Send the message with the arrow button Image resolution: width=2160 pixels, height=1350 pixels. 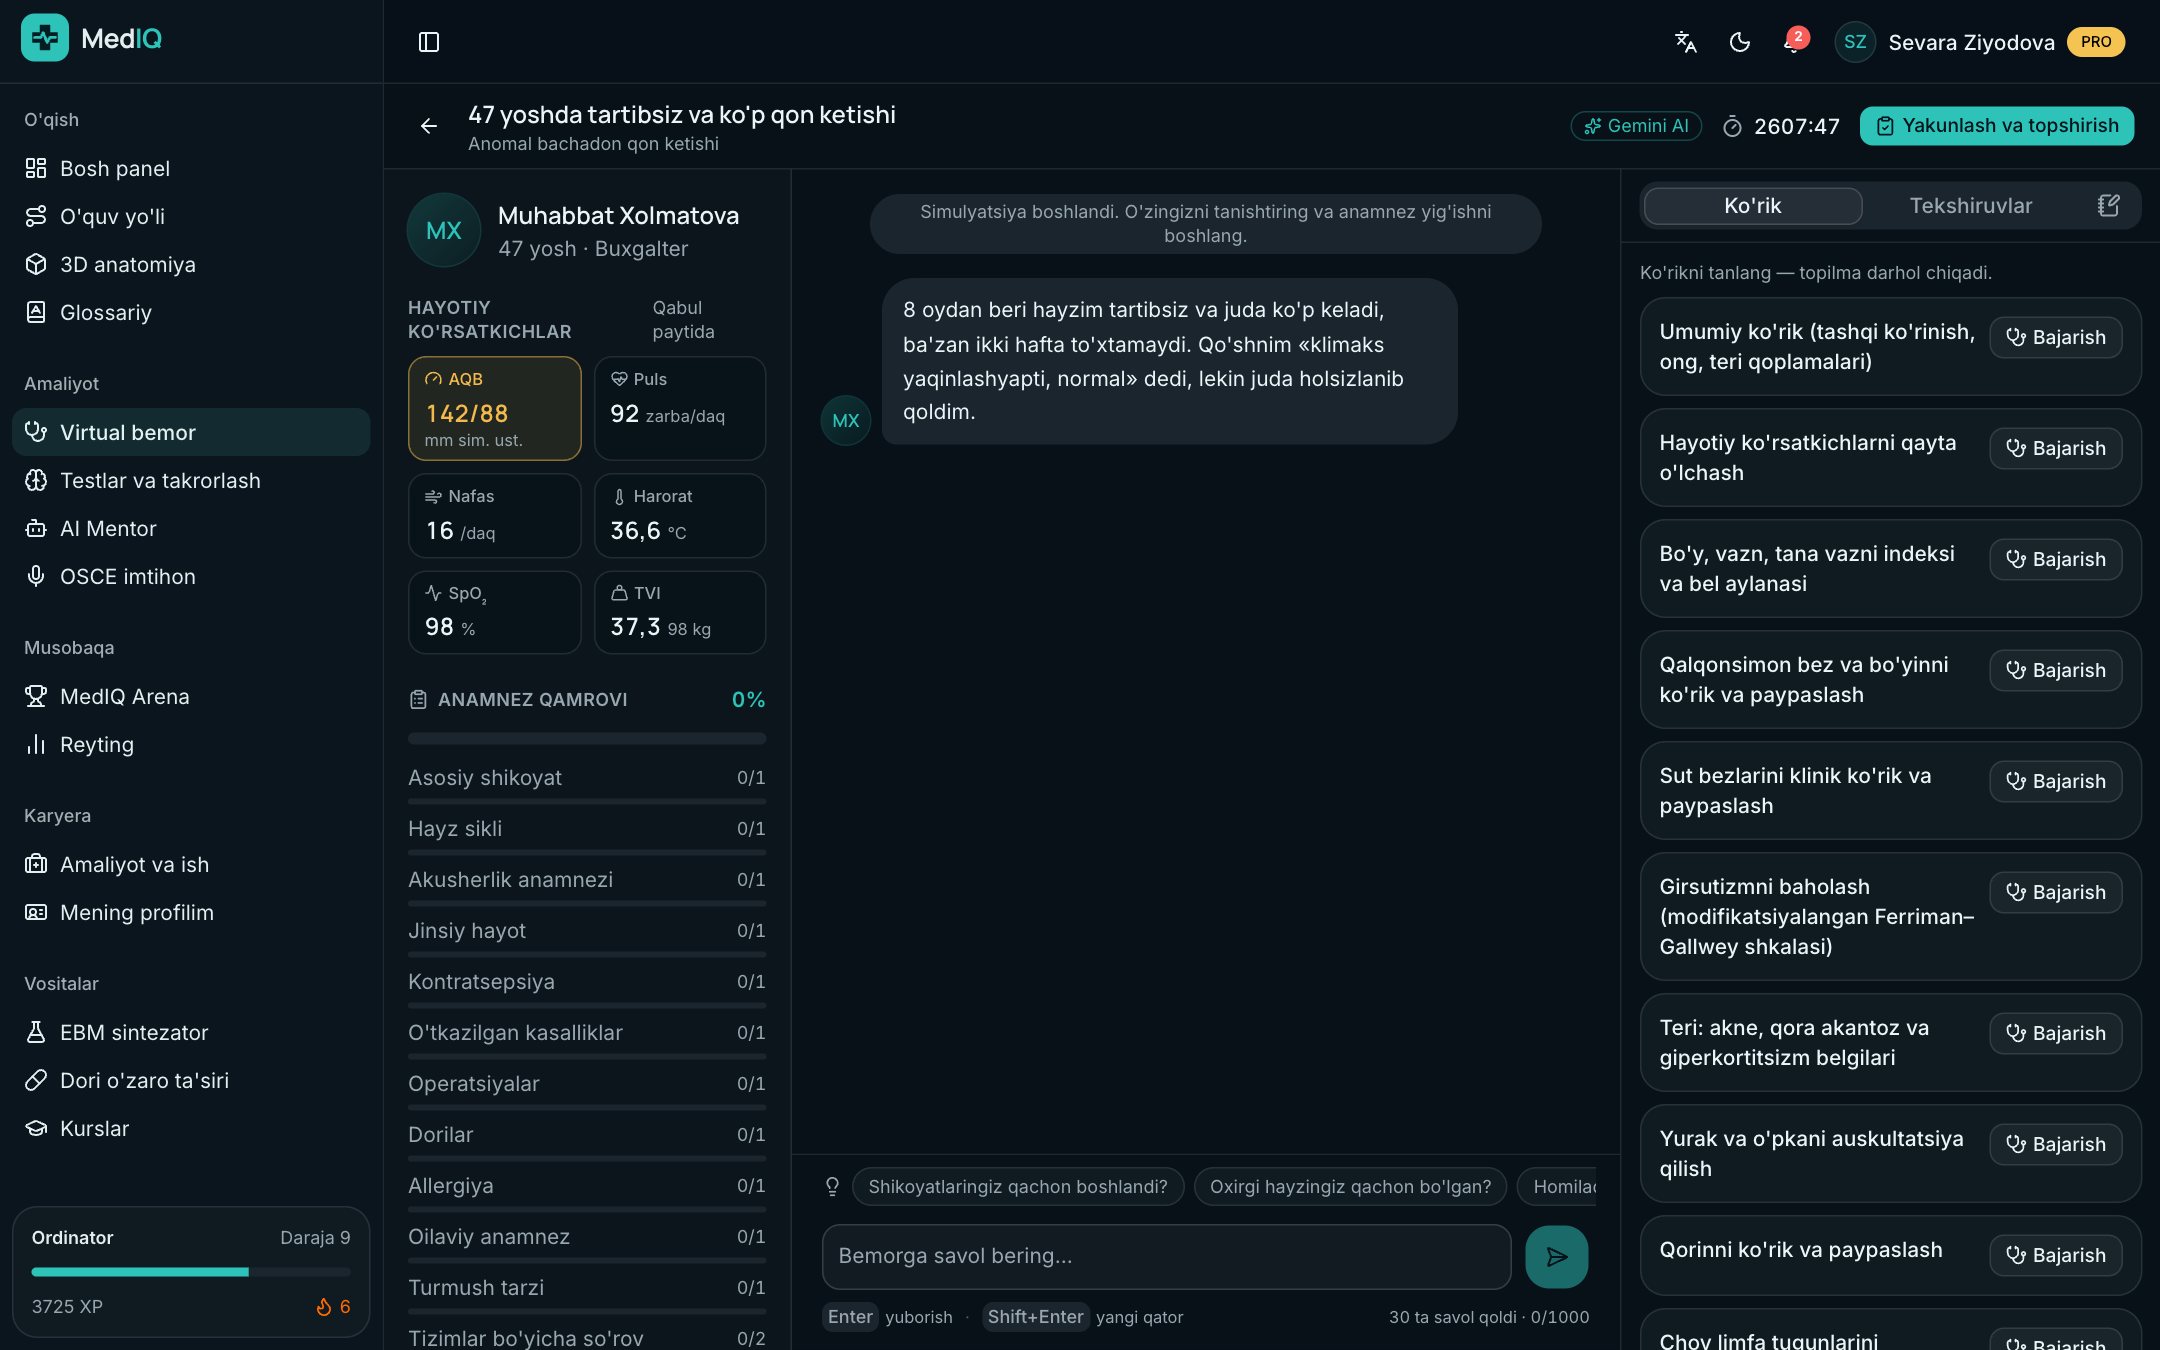click(1556, 1256)
